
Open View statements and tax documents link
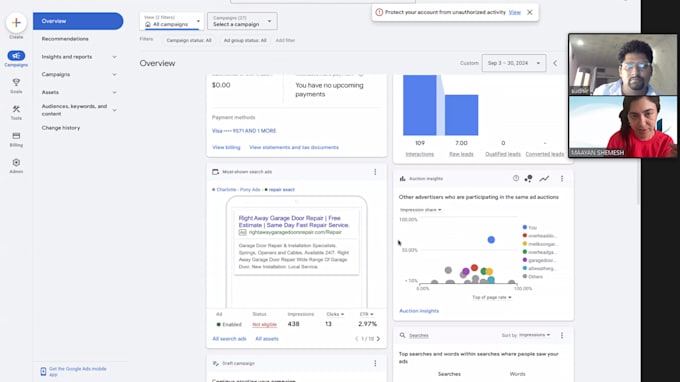[294, 147]
